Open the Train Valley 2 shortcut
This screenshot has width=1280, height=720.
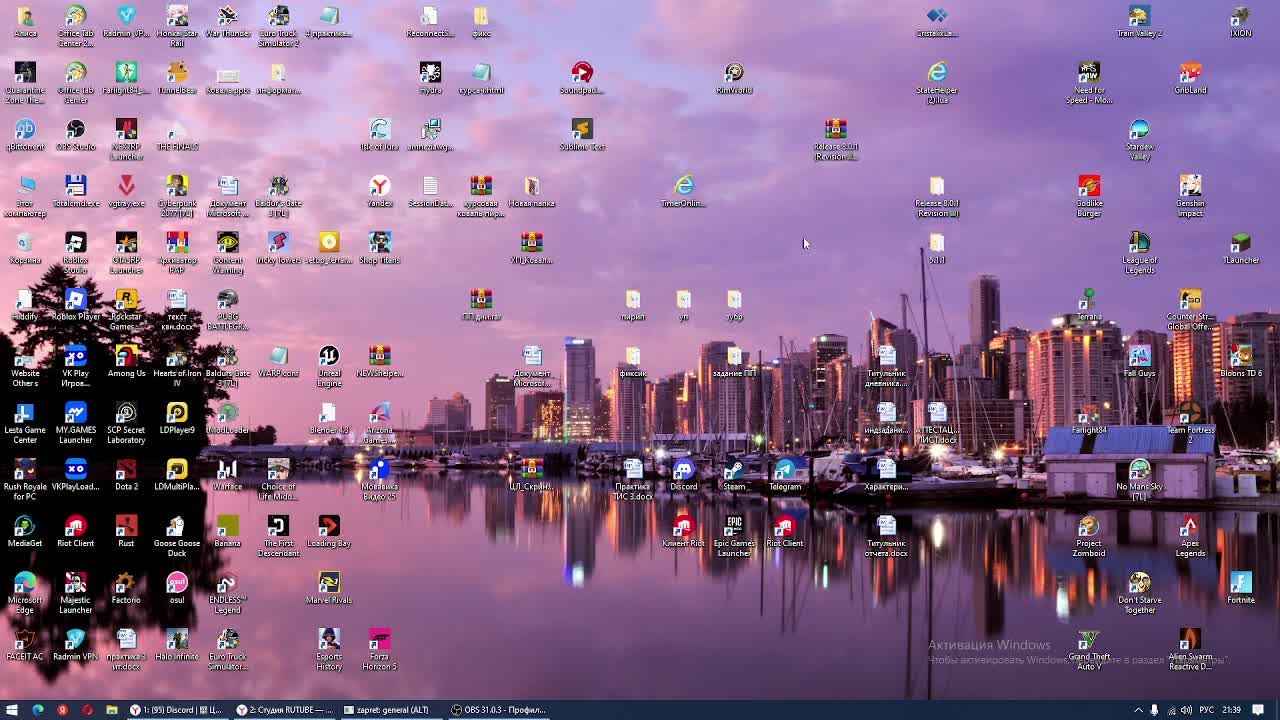point(1140,22)
